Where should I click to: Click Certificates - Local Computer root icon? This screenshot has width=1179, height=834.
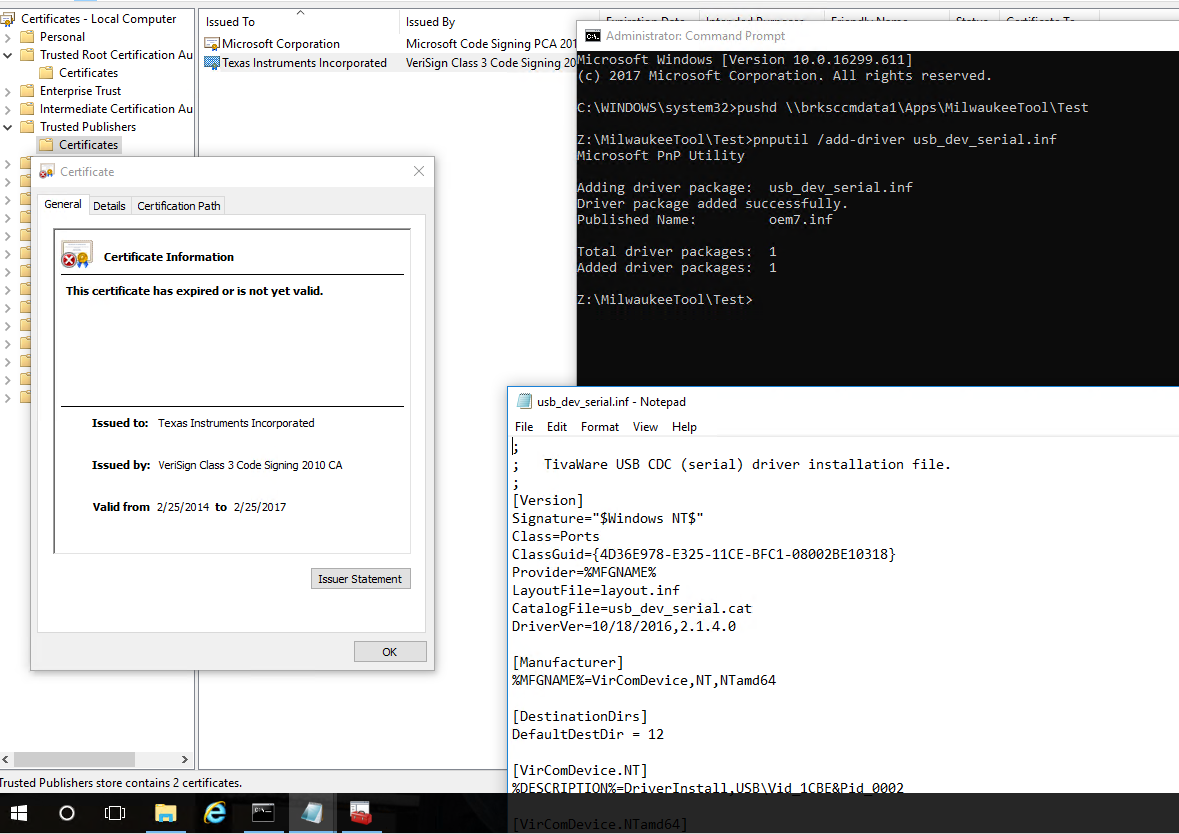tap(8, 19)
